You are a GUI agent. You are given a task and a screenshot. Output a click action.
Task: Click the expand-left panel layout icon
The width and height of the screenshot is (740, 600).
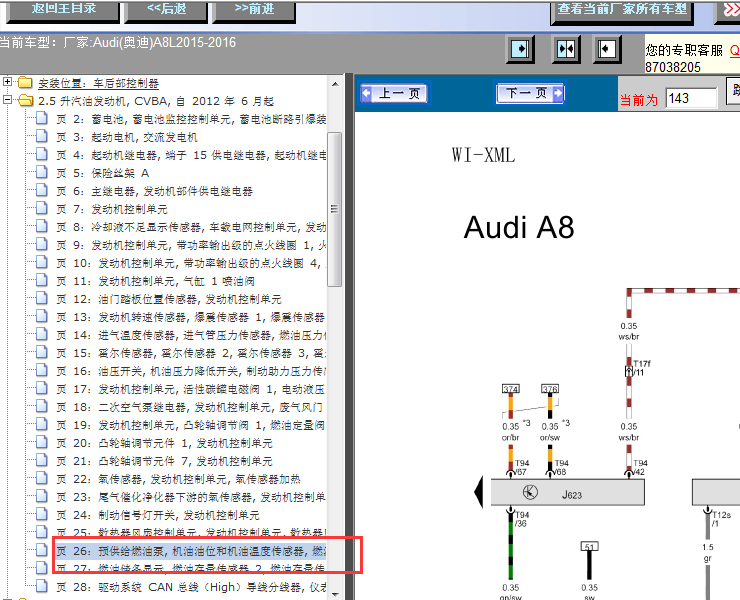606,49
